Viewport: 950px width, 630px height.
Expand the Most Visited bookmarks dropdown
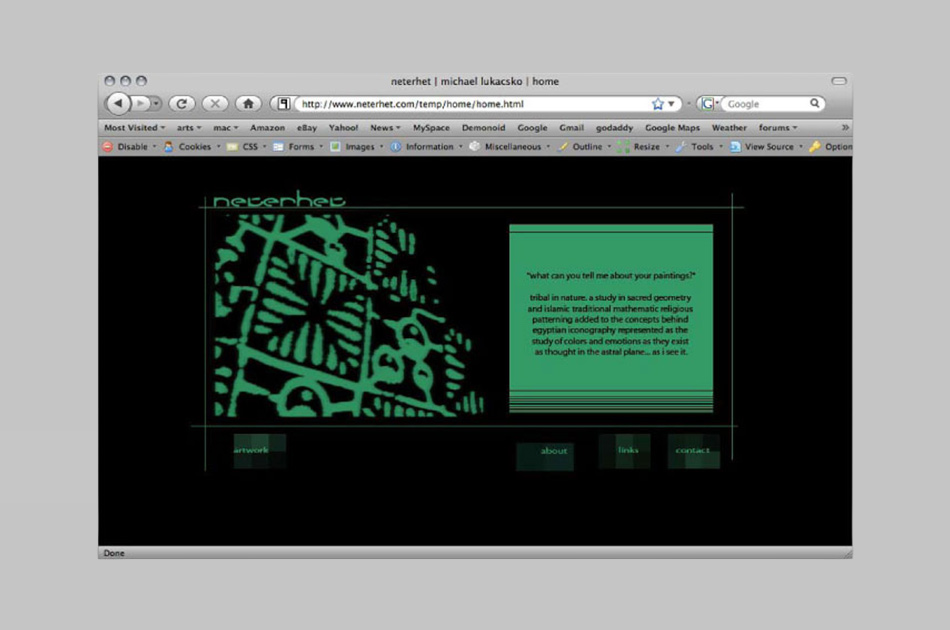pyautogui.click(x=134, y=128)
